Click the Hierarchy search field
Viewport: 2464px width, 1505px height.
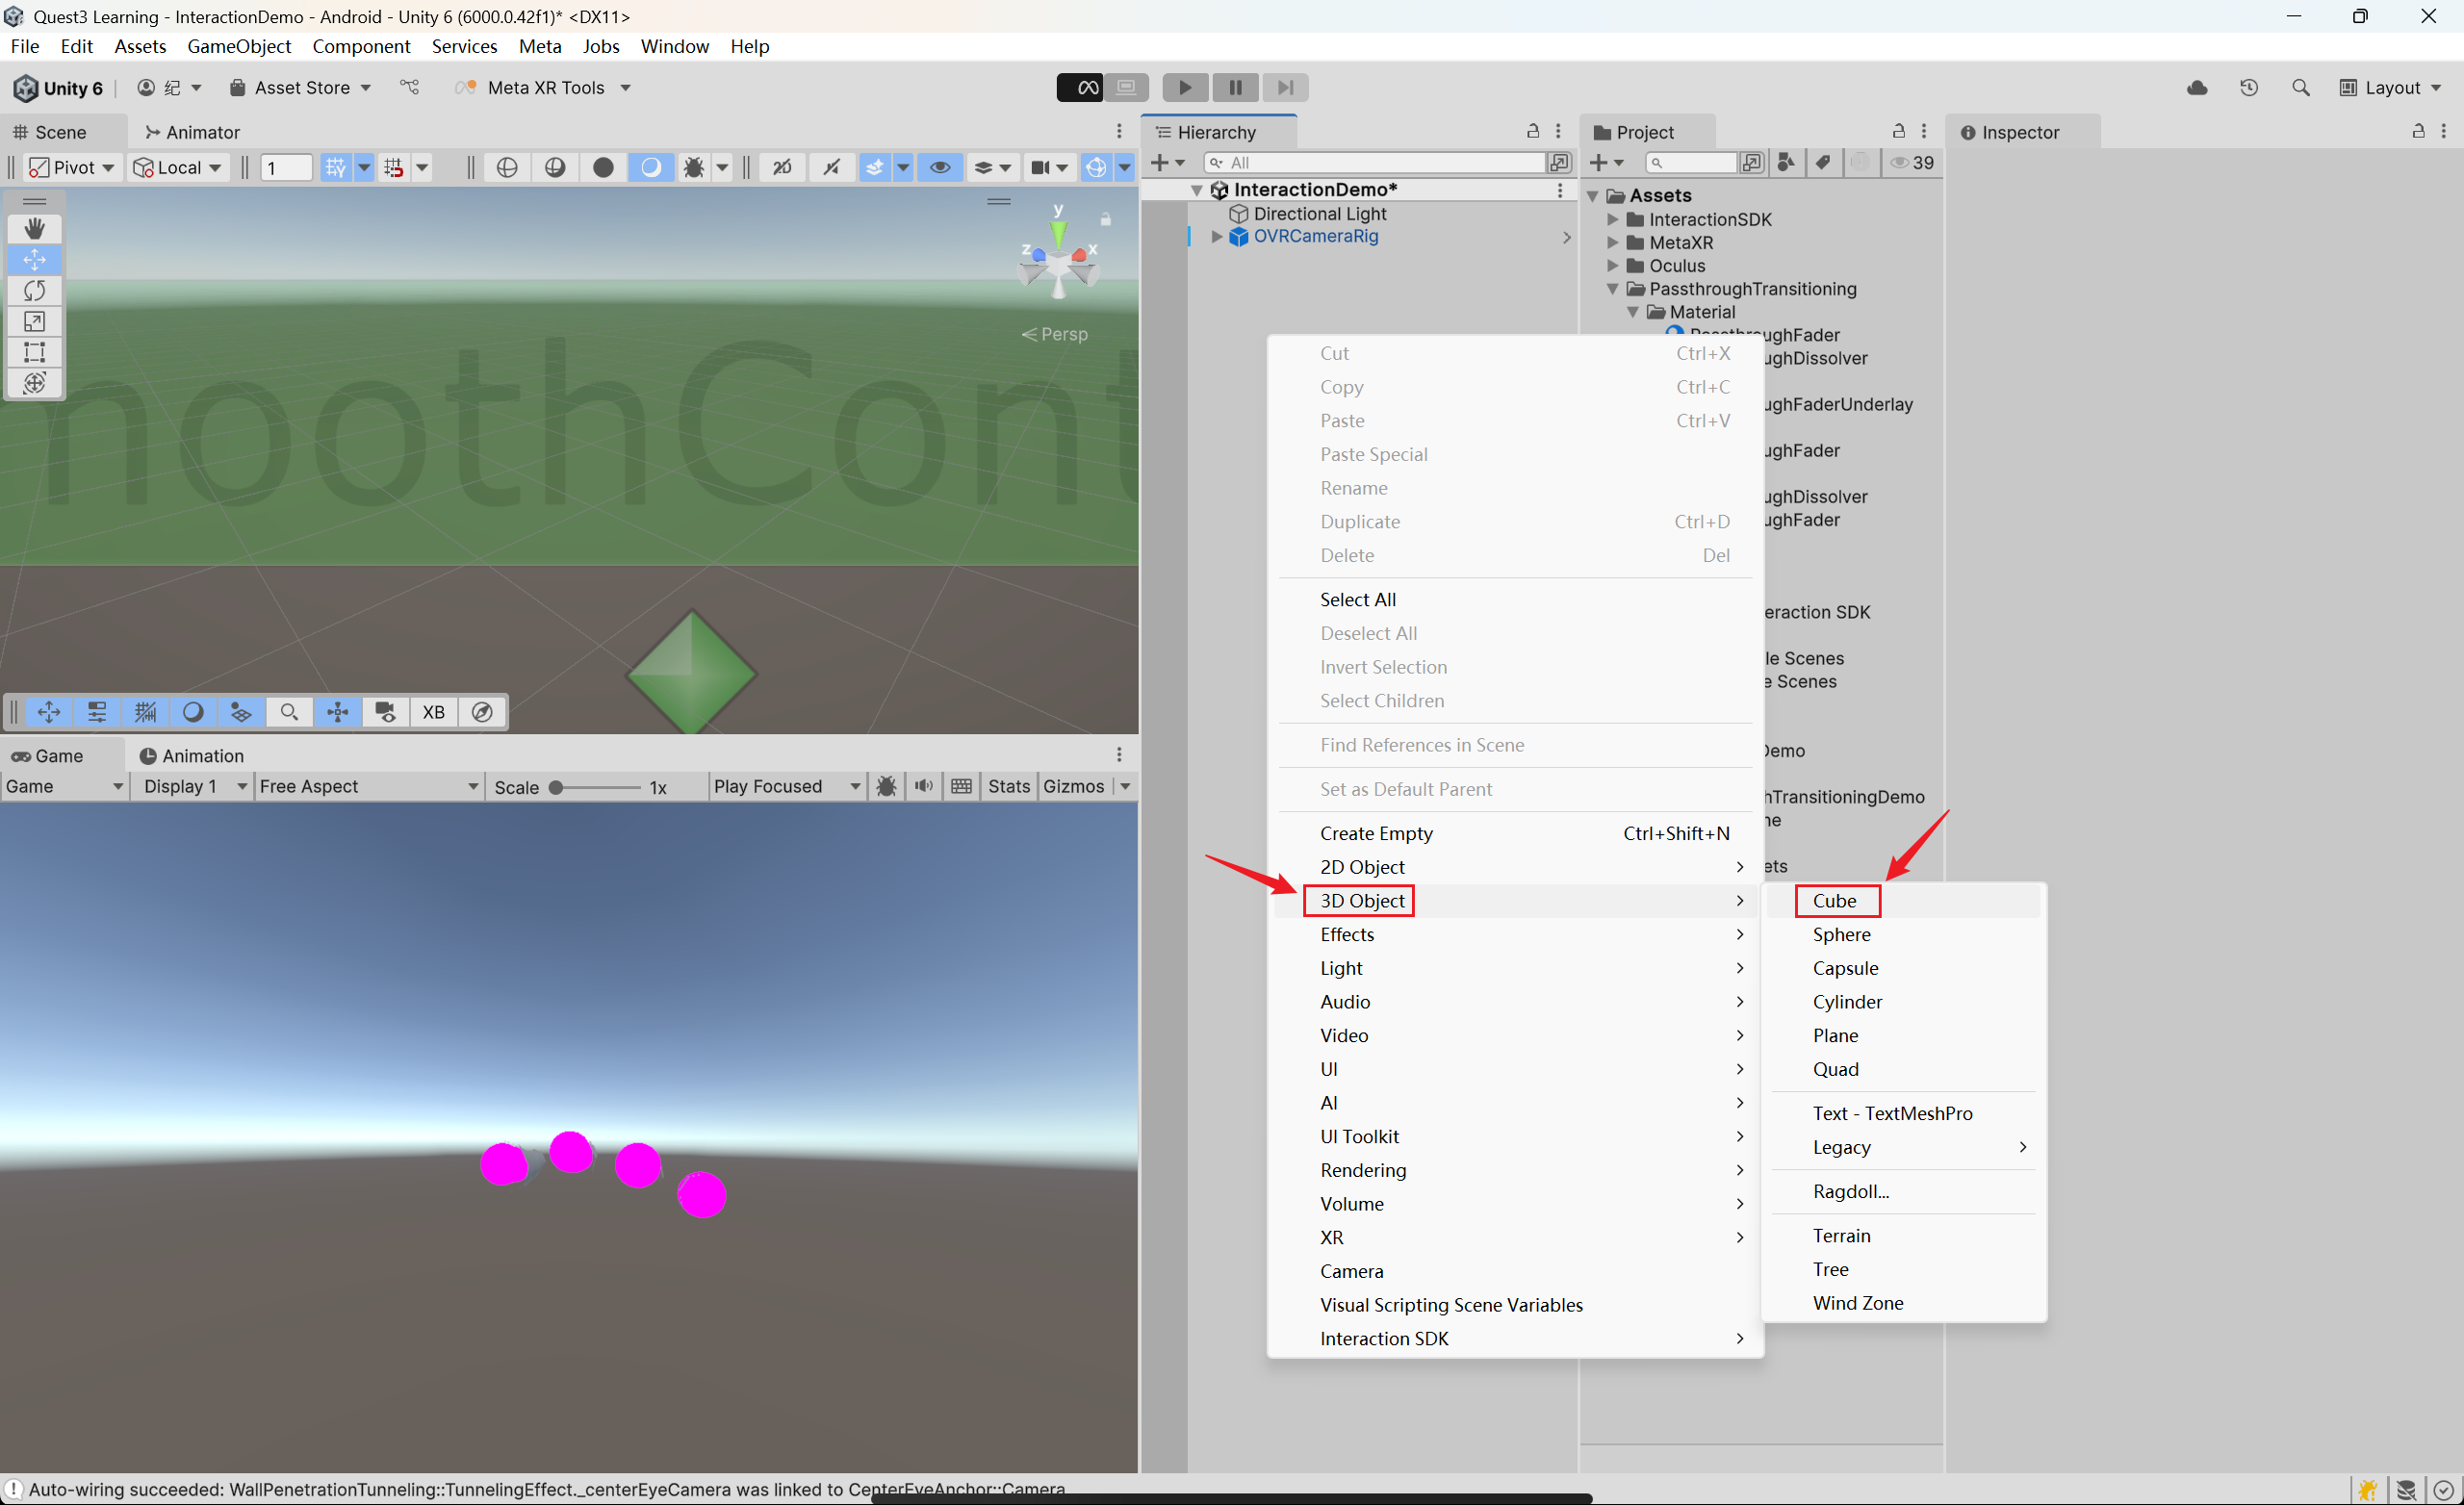click(1374, 163)
